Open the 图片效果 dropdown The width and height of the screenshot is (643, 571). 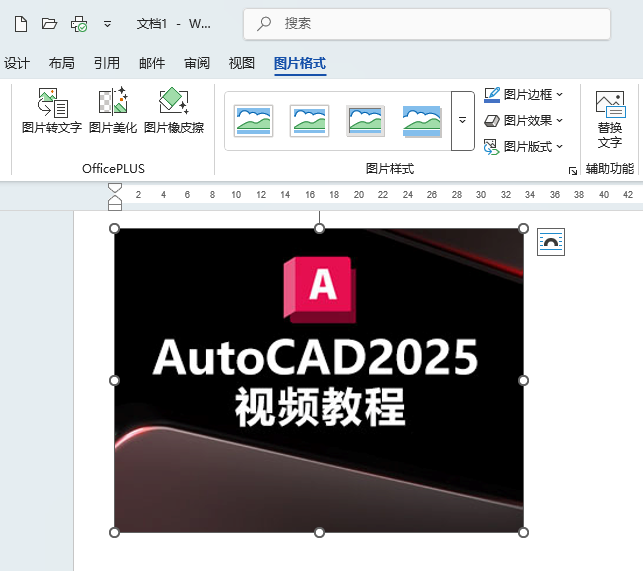pyautogui.click(x=524, y=121)
